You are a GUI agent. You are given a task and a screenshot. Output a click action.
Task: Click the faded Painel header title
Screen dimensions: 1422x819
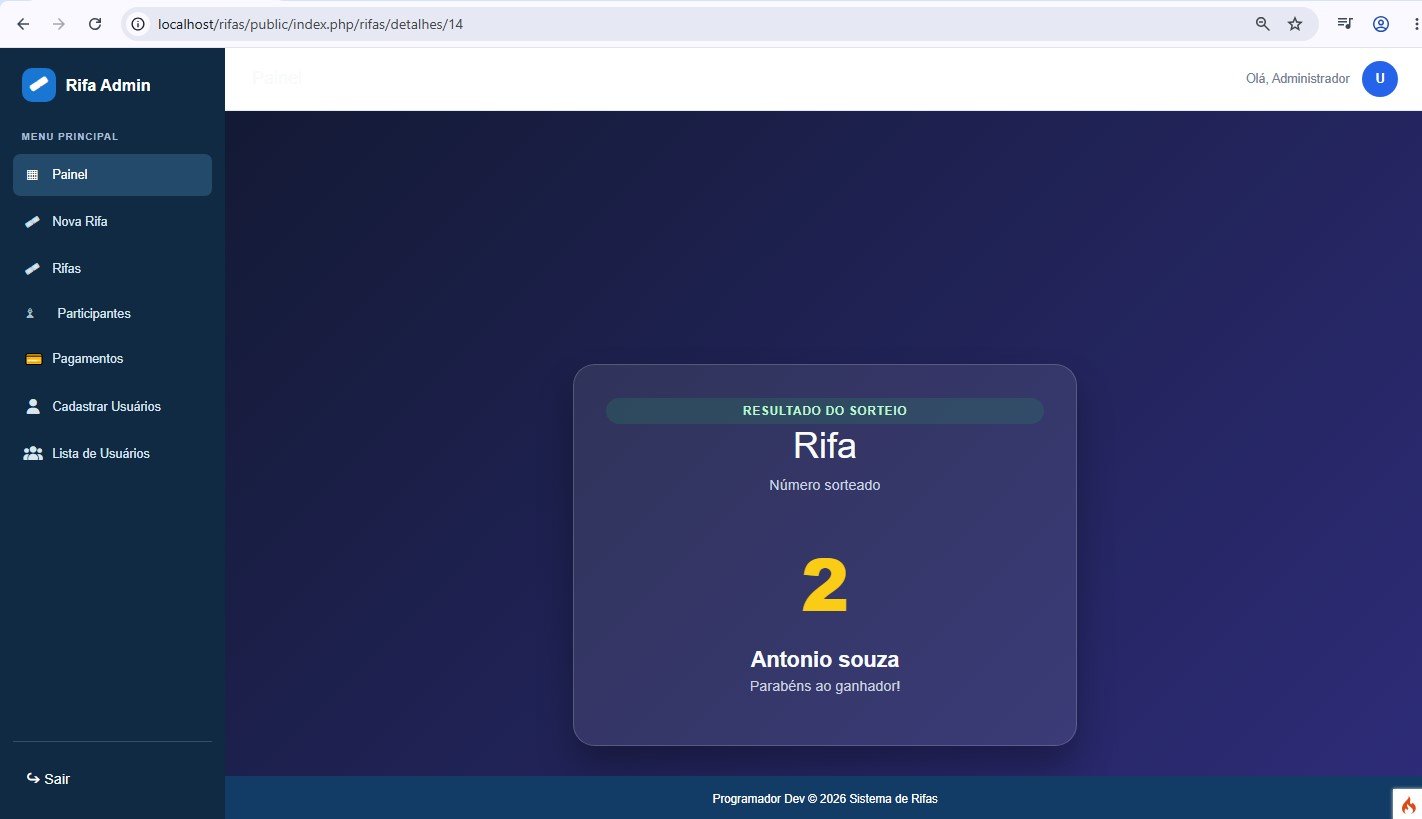pos(277,78)
